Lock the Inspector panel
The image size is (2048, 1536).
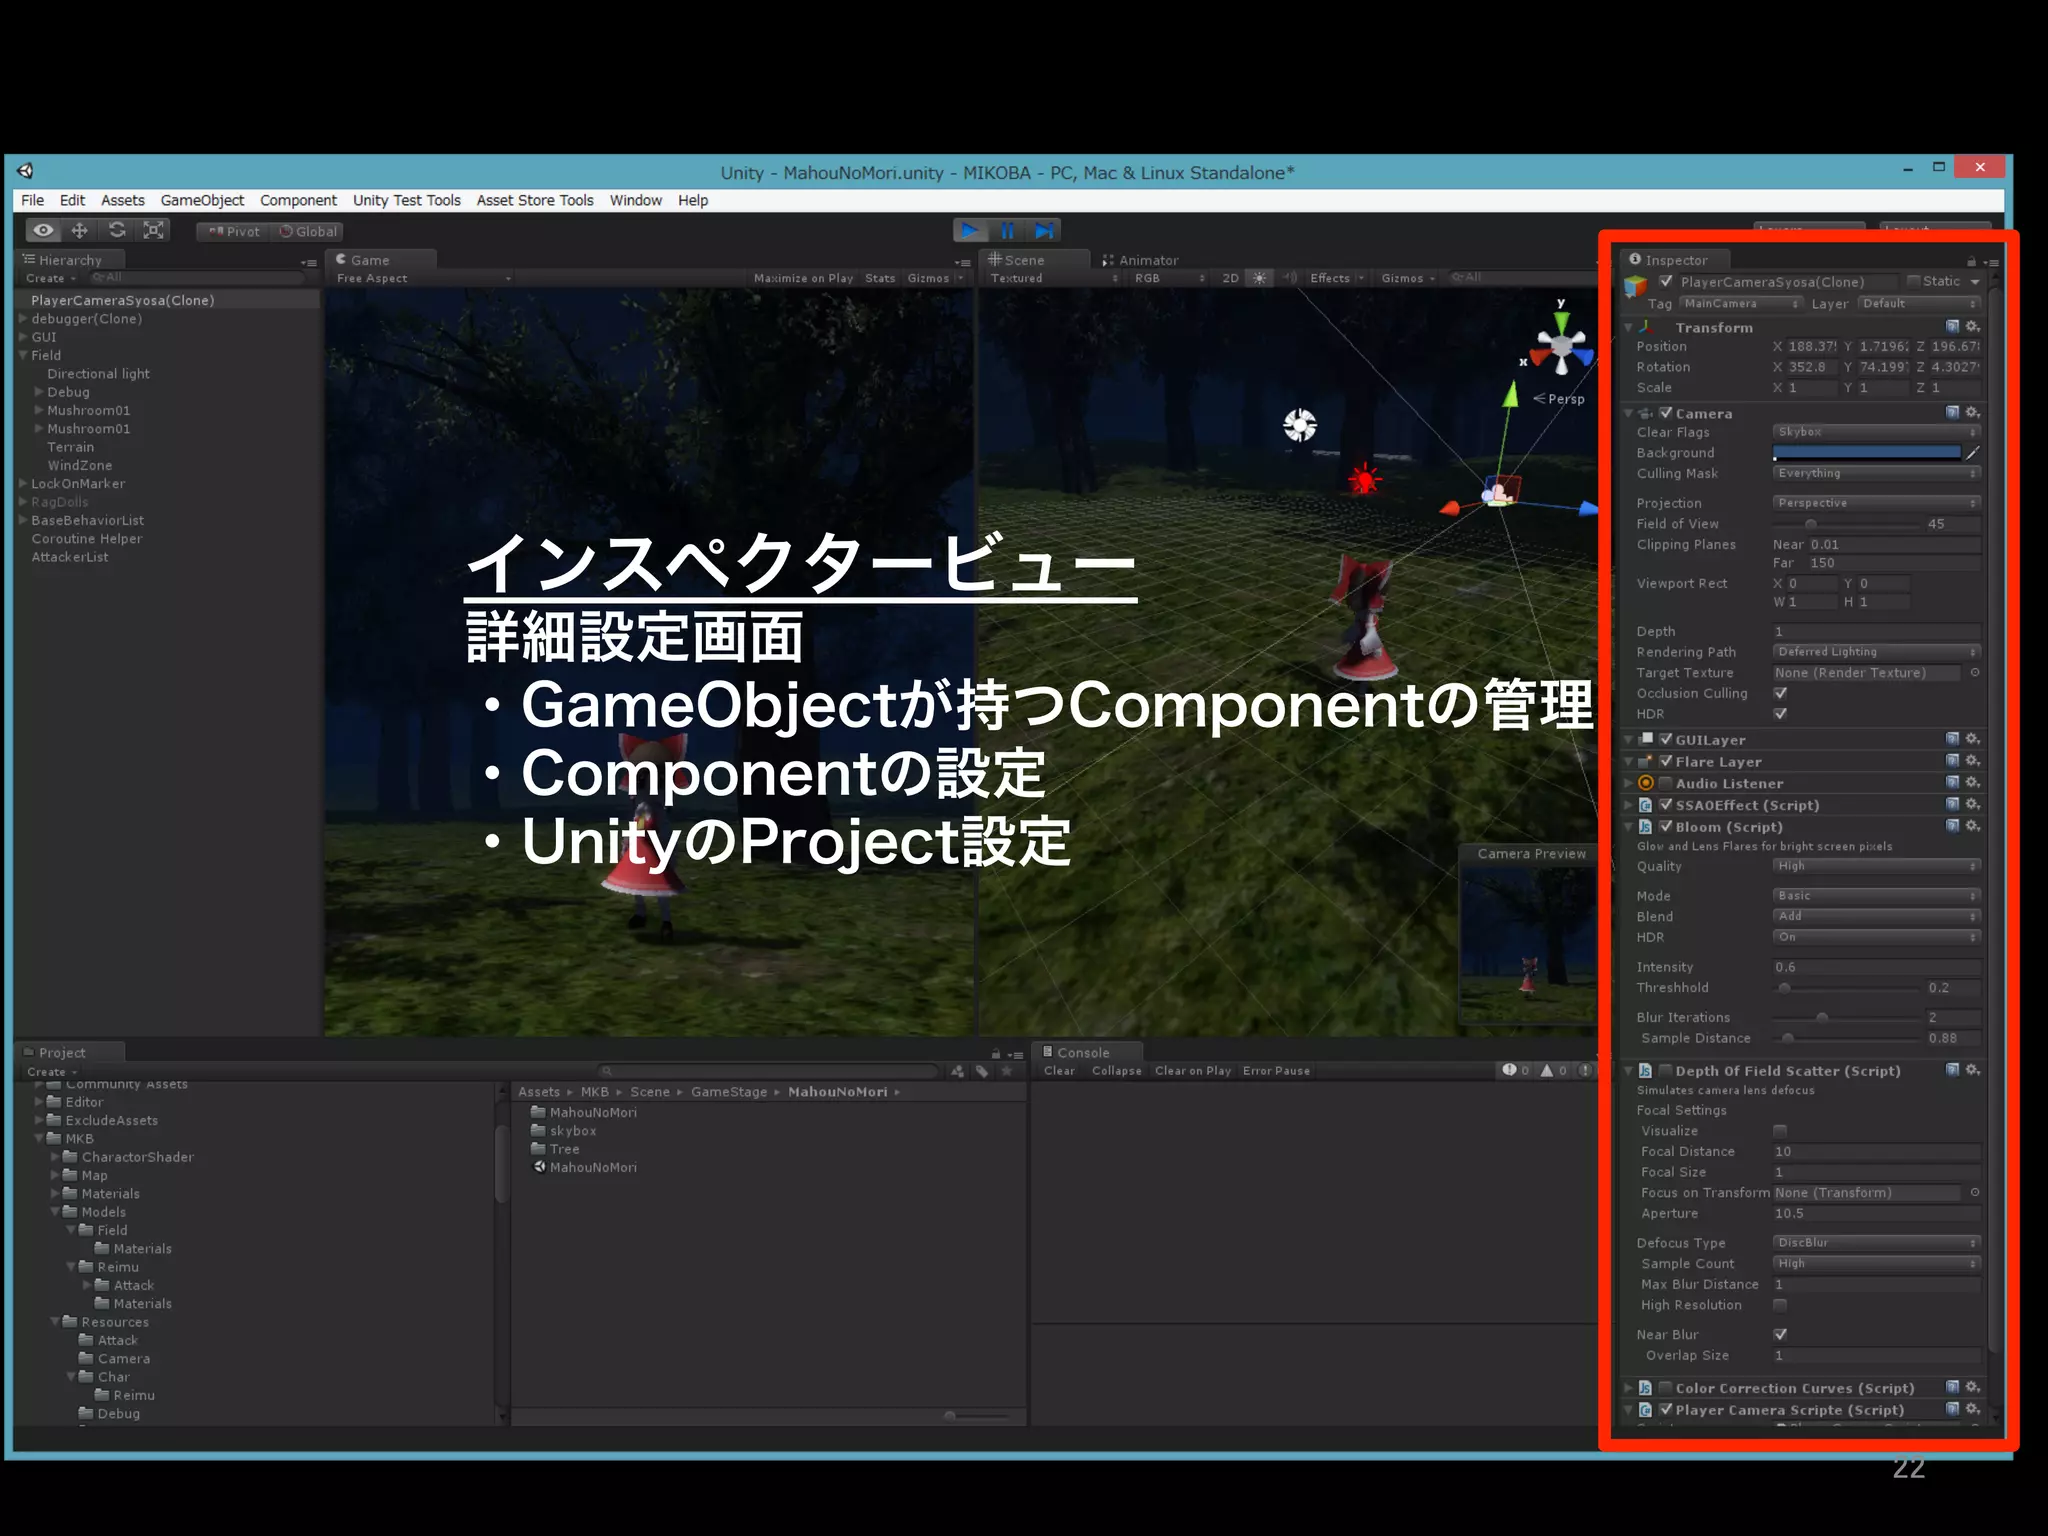(x=1971, y=261)
